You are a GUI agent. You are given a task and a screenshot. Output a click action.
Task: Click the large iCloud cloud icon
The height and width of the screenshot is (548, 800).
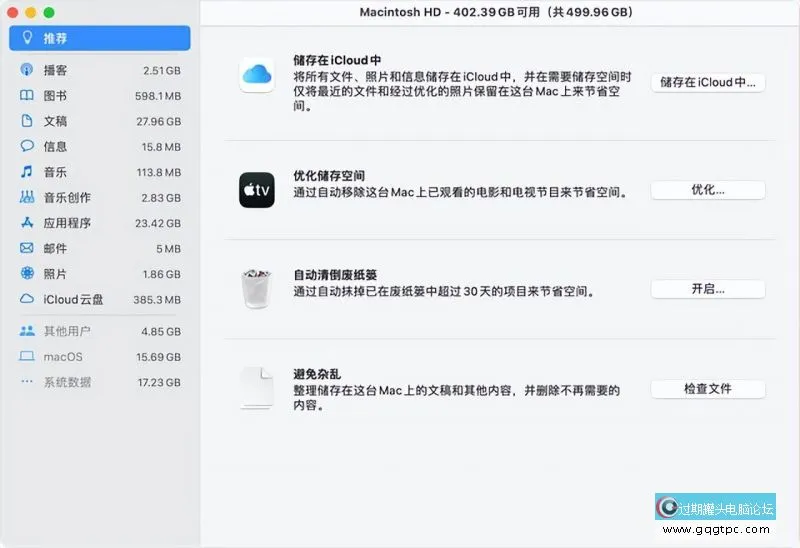pos(257,75)
